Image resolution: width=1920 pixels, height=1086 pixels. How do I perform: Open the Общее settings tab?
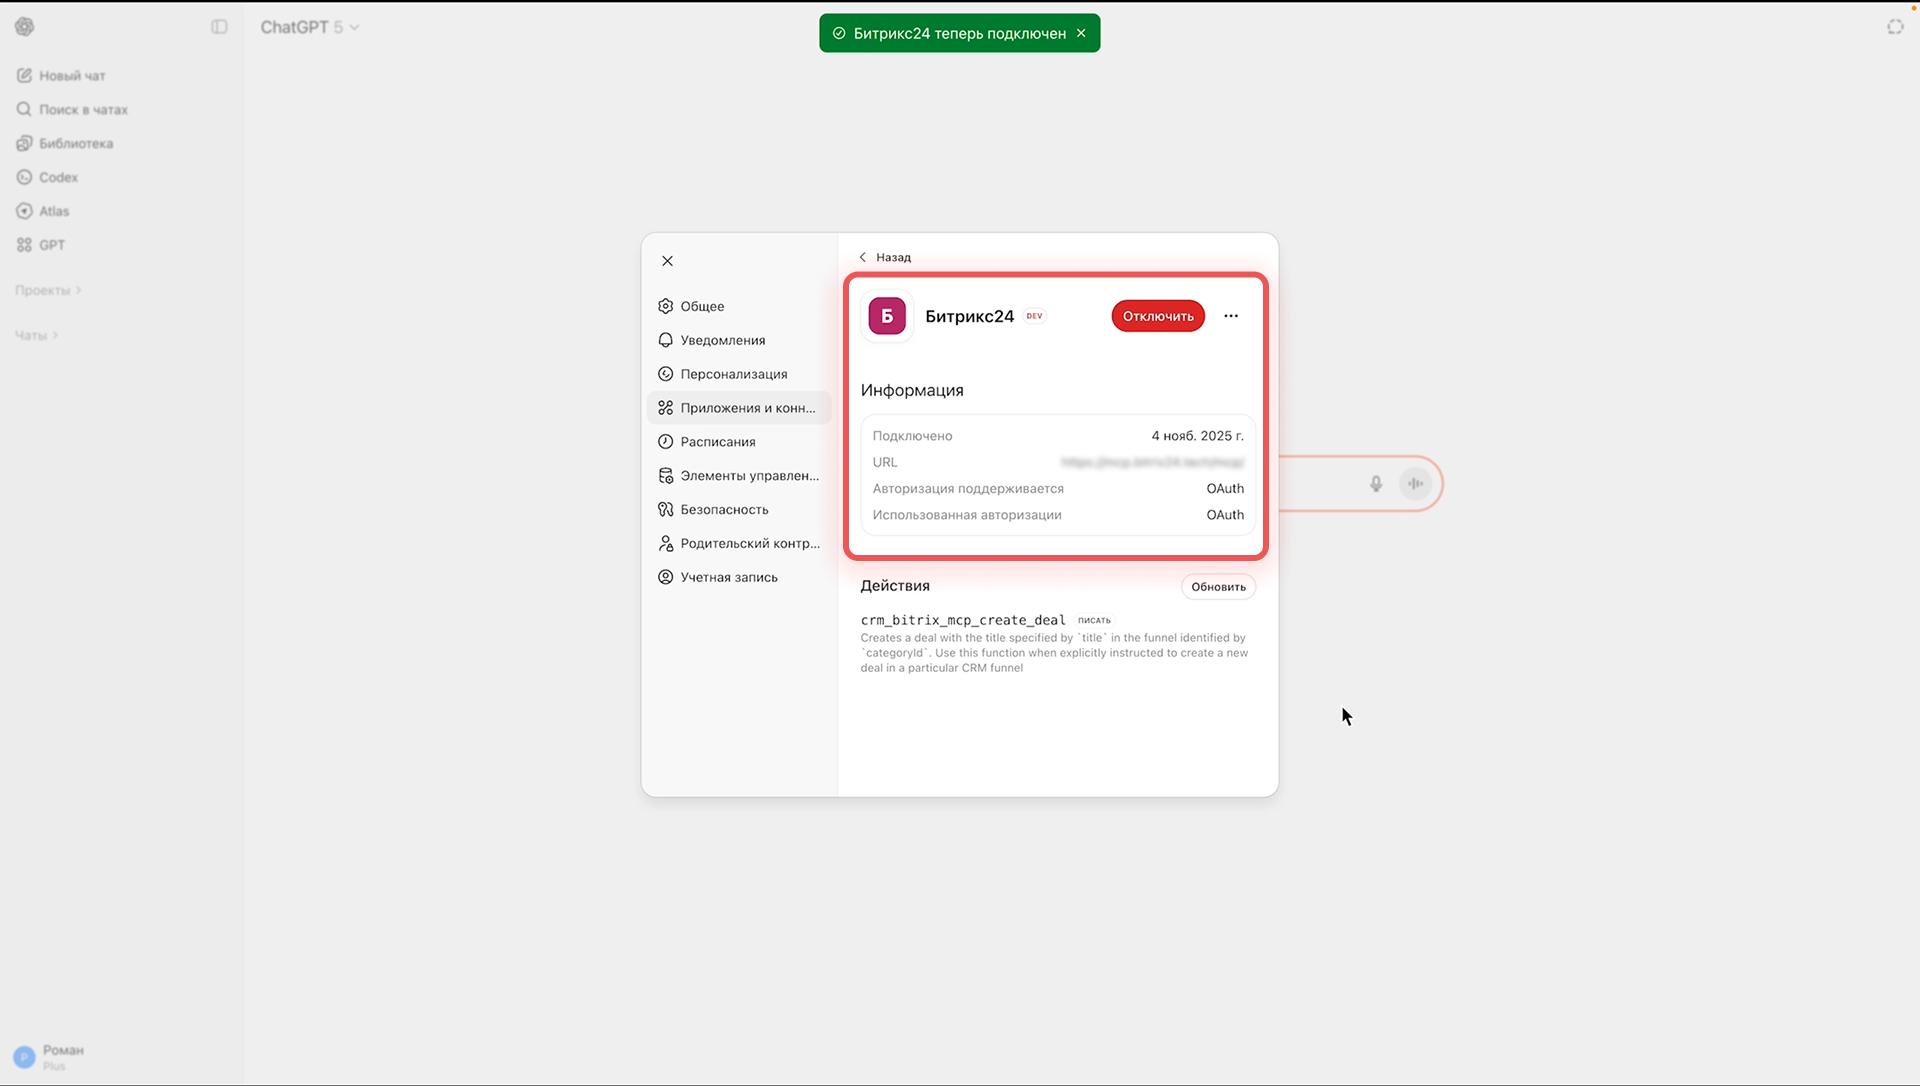pos(702,306)
